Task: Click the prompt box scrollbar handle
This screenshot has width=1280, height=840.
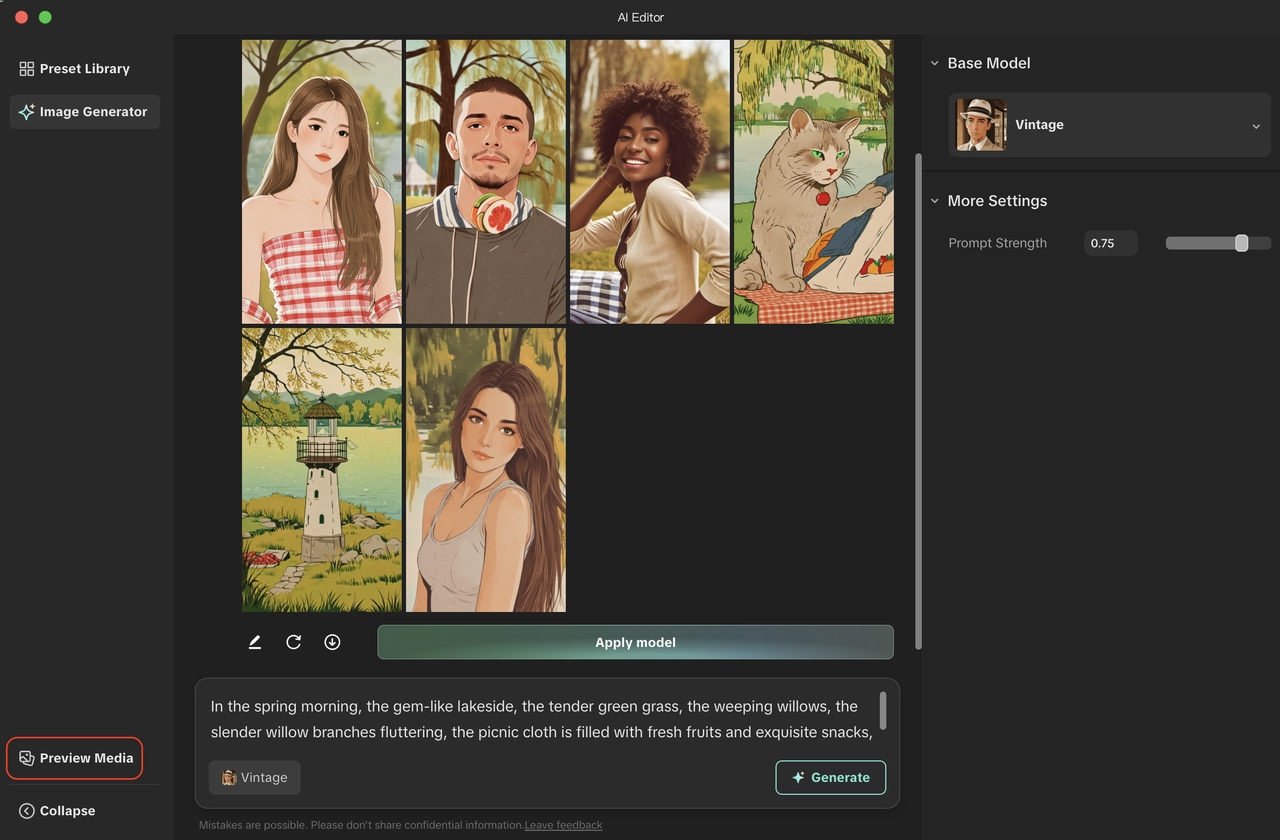Action: click(x=883, y=710)
